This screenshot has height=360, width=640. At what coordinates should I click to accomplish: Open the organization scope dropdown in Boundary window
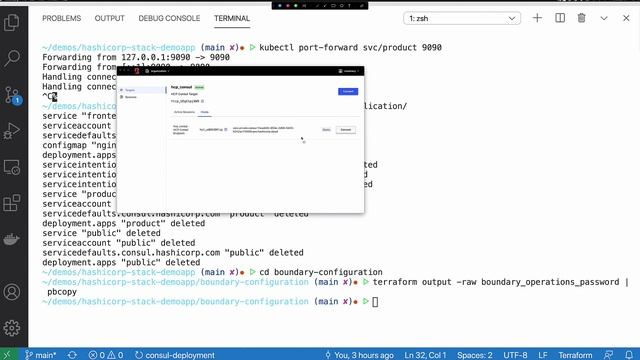(x=158, y=71)
